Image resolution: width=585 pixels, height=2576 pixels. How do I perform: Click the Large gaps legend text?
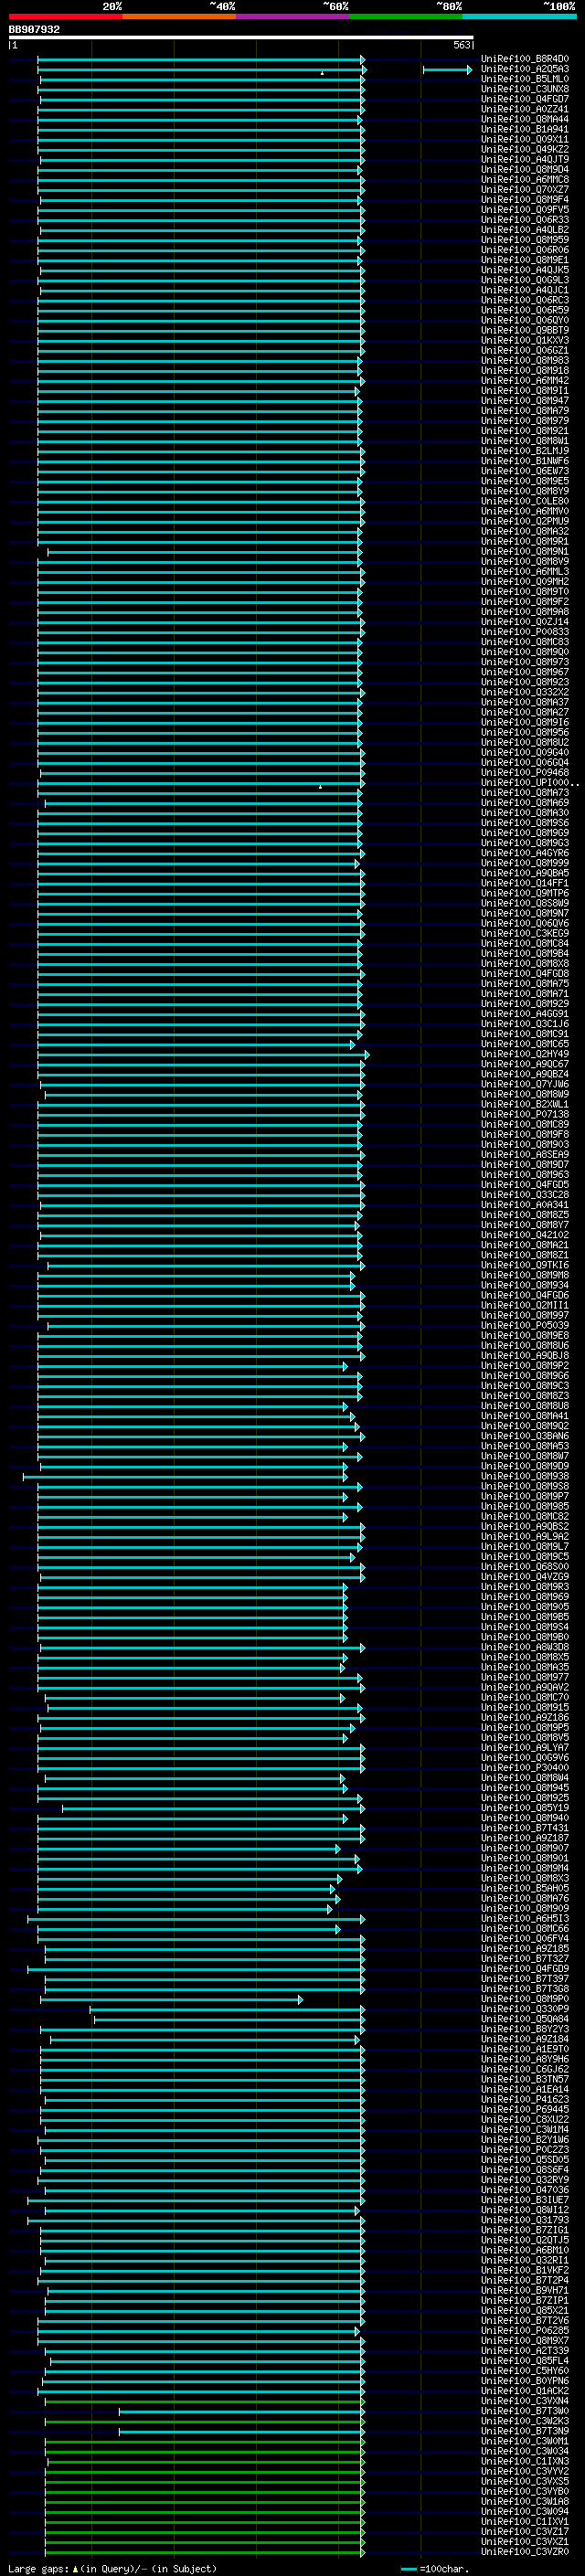(x=112, y=2568)
